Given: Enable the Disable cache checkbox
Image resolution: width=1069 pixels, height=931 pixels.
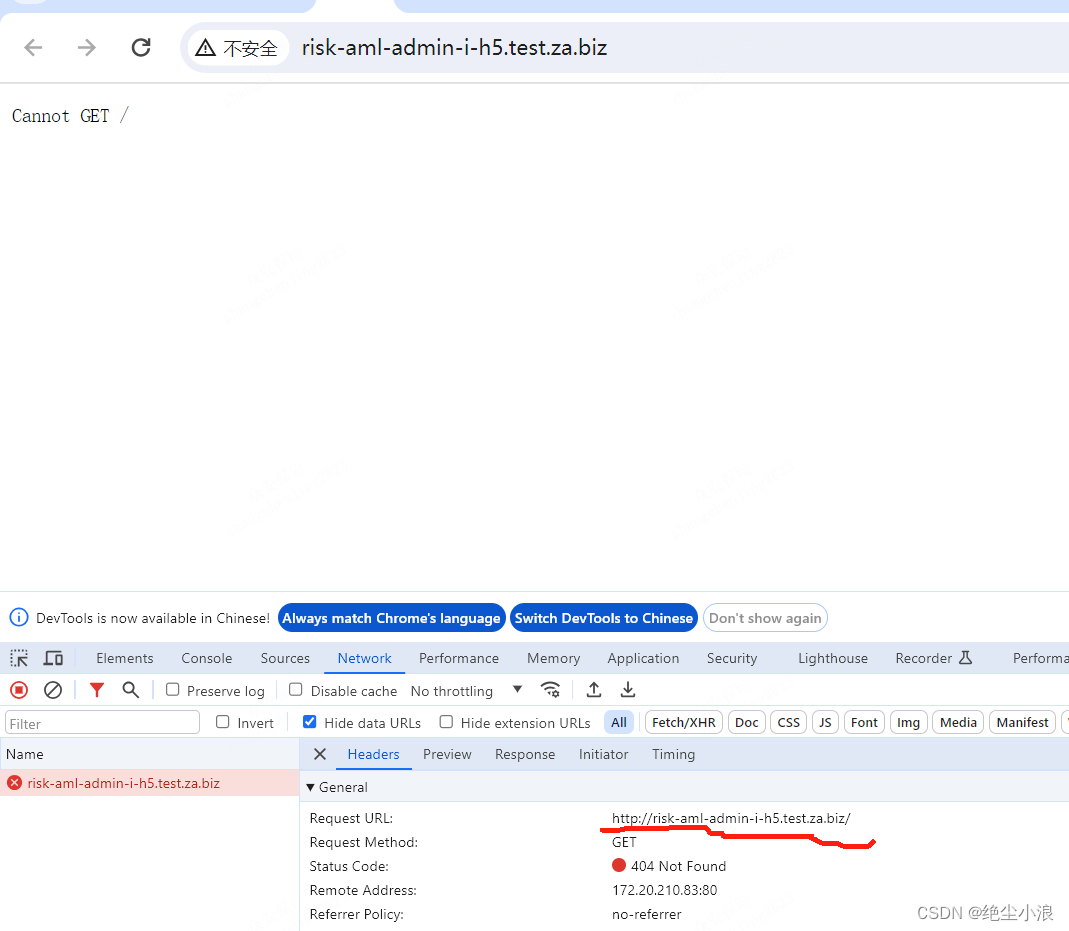Looking at the screenshot, I should point(295,690).
